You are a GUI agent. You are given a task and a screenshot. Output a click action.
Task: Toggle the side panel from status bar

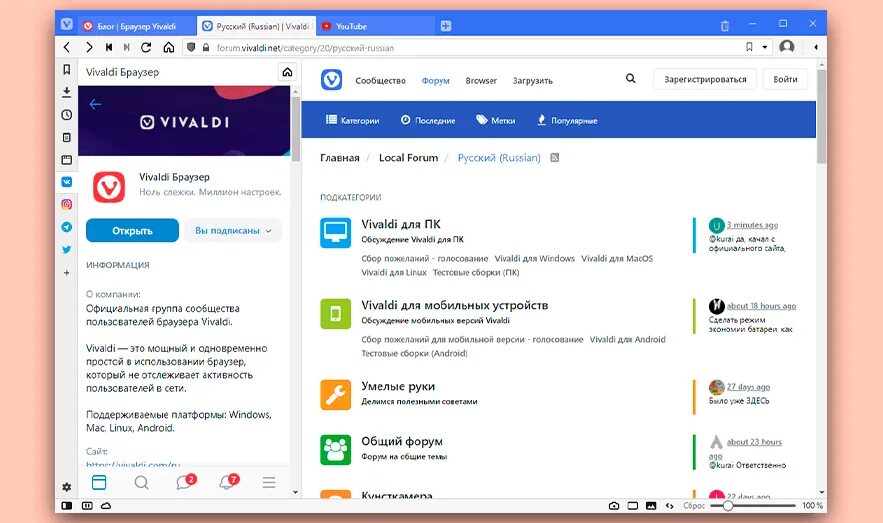pos(66,506)
